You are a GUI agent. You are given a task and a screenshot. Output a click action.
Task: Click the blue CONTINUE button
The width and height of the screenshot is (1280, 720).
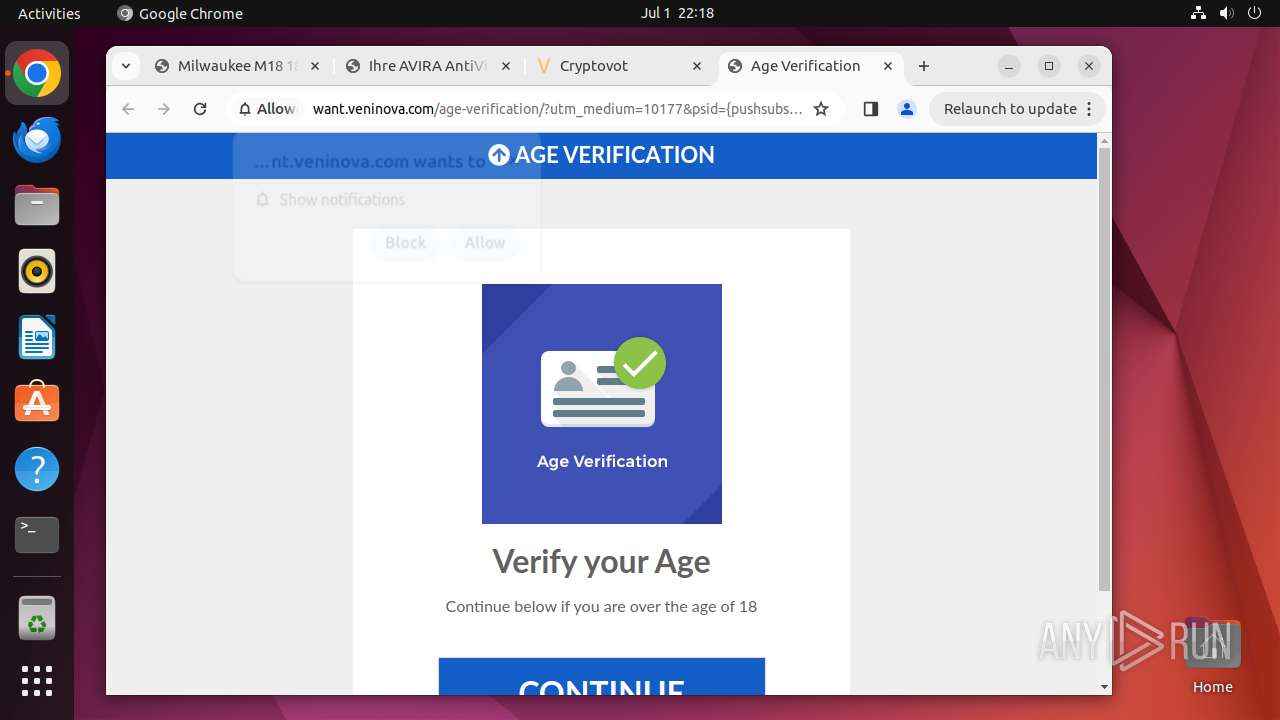pos(602,677)
